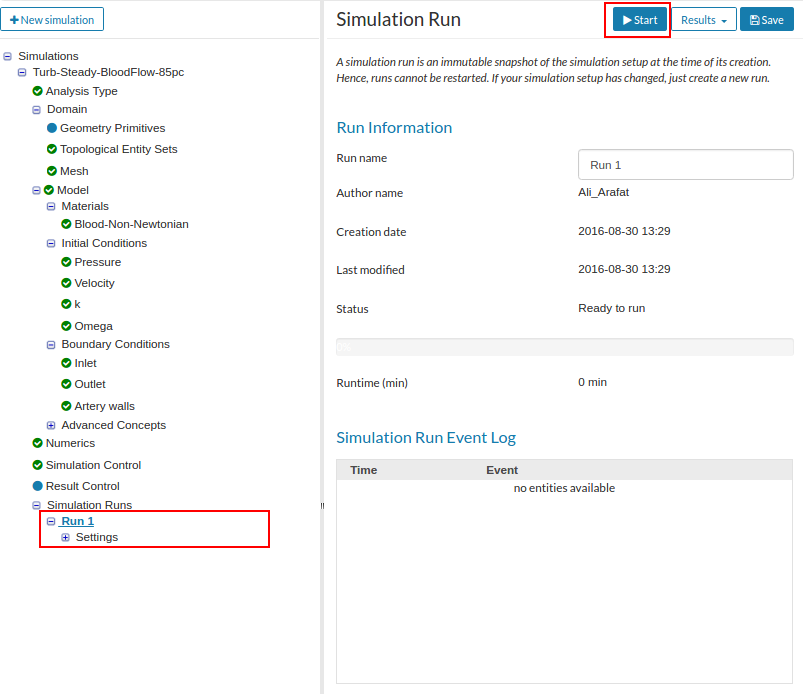The height and width of the screenshot is (694, 803).
Task: Click the Ready to run status text
Action: click(611, 308)
